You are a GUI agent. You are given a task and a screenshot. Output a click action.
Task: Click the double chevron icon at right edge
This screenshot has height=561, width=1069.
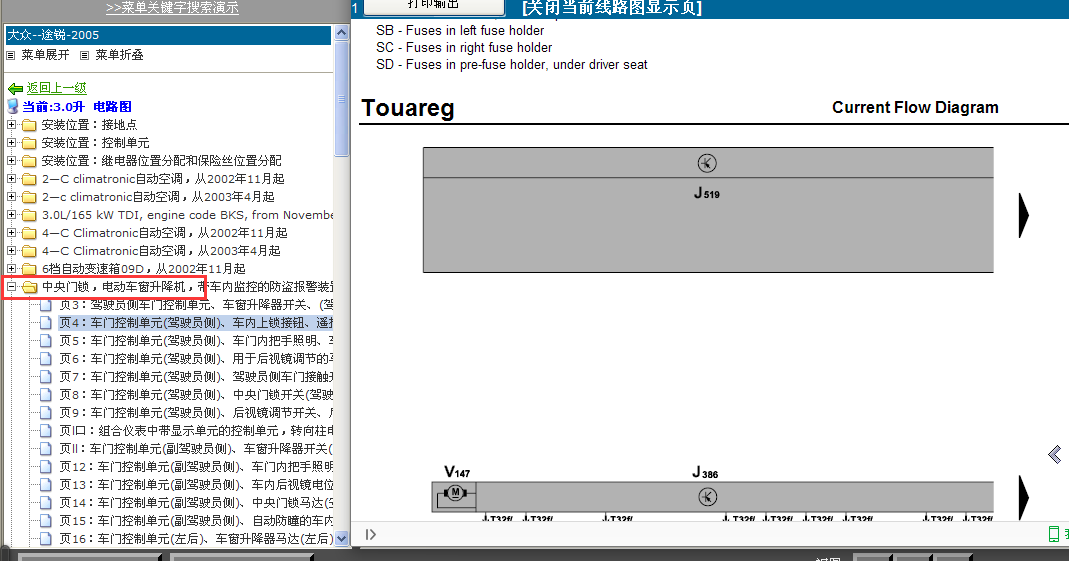1055,455
